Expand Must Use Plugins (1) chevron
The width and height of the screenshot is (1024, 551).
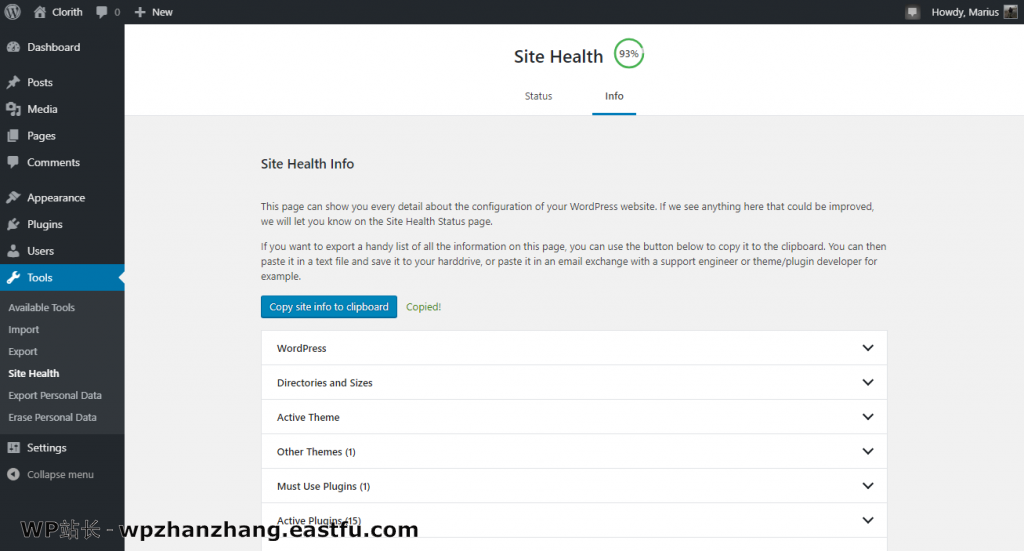868,486
